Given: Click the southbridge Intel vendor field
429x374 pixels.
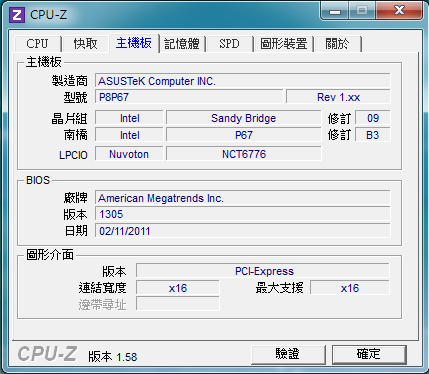Looking at the screenshot, I should 129,135.
